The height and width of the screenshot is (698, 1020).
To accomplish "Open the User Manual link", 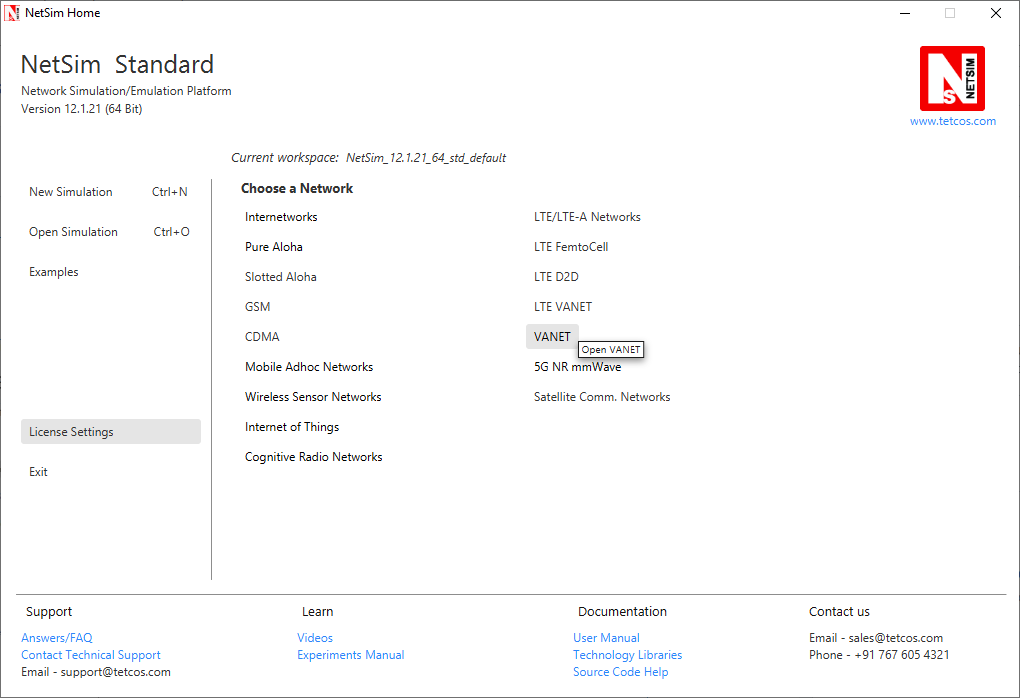I will [x=606, y=638].
